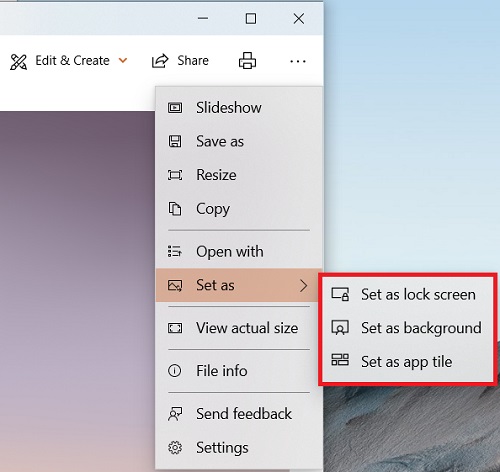
Task: Click the lock screen icon in submenu
Action: 340,294
